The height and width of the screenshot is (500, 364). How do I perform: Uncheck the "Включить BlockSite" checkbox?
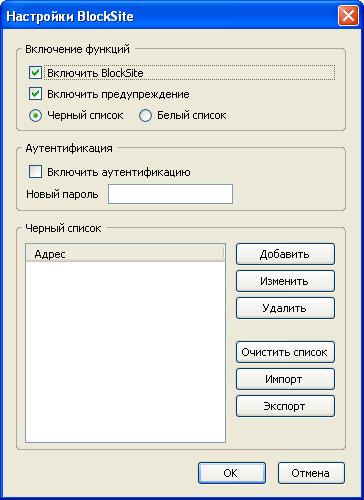coord(35,73)
